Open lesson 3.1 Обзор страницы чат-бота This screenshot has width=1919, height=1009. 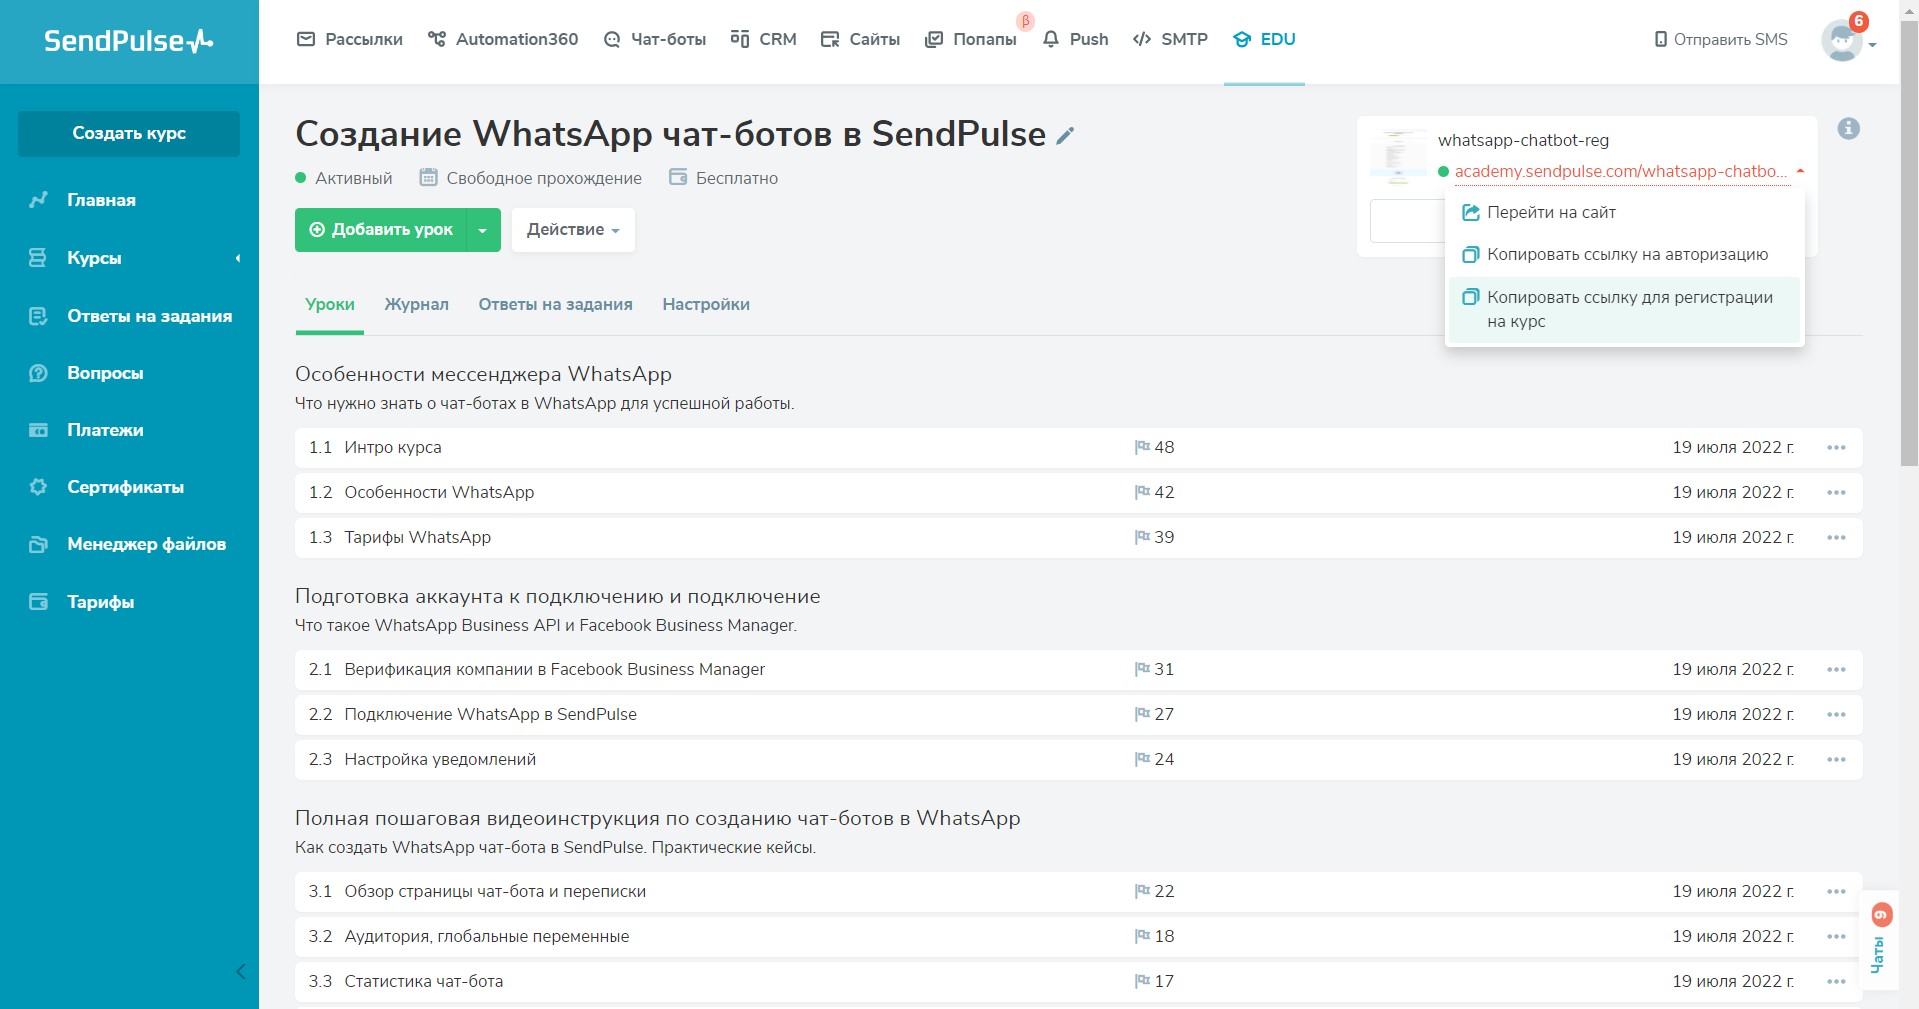pos(1078,891)
